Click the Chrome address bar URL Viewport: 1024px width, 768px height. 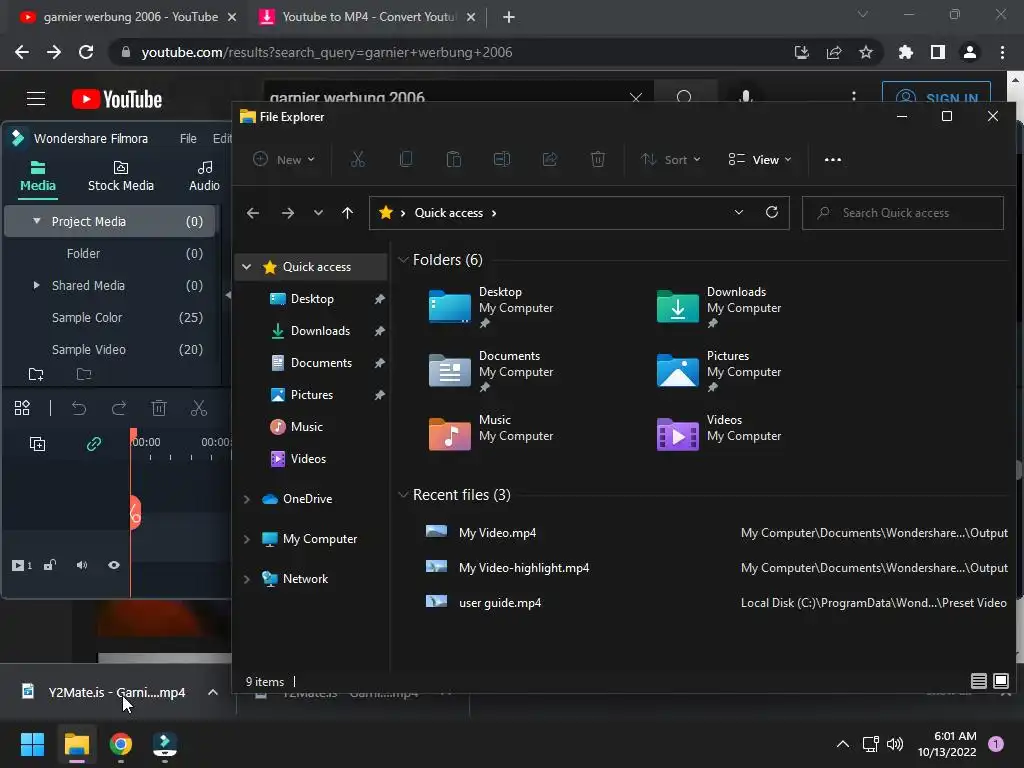327,52
